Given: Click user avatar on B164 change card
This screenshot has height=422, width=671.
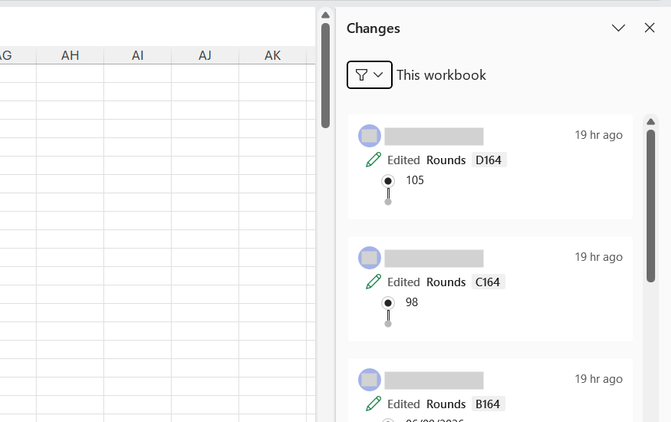Looking at the screenshot, I should point(370,380).
